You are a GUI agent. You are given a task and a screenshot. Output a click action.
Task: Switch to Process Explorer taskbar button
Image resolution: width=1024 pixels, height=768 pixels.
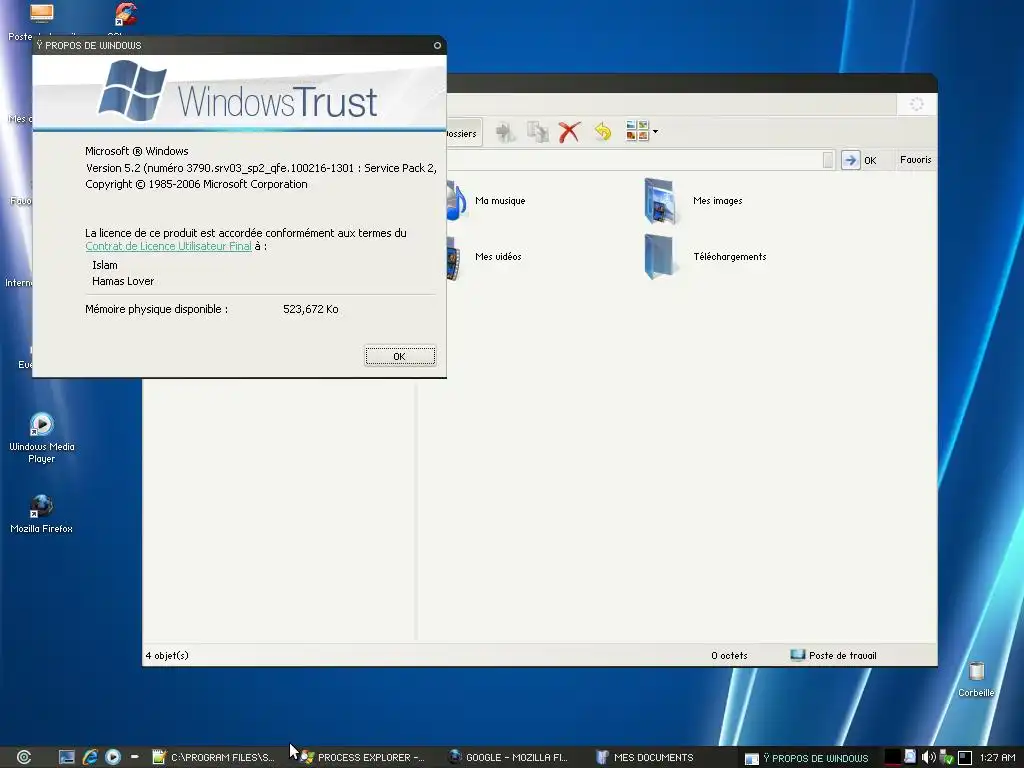coord(362,758)
